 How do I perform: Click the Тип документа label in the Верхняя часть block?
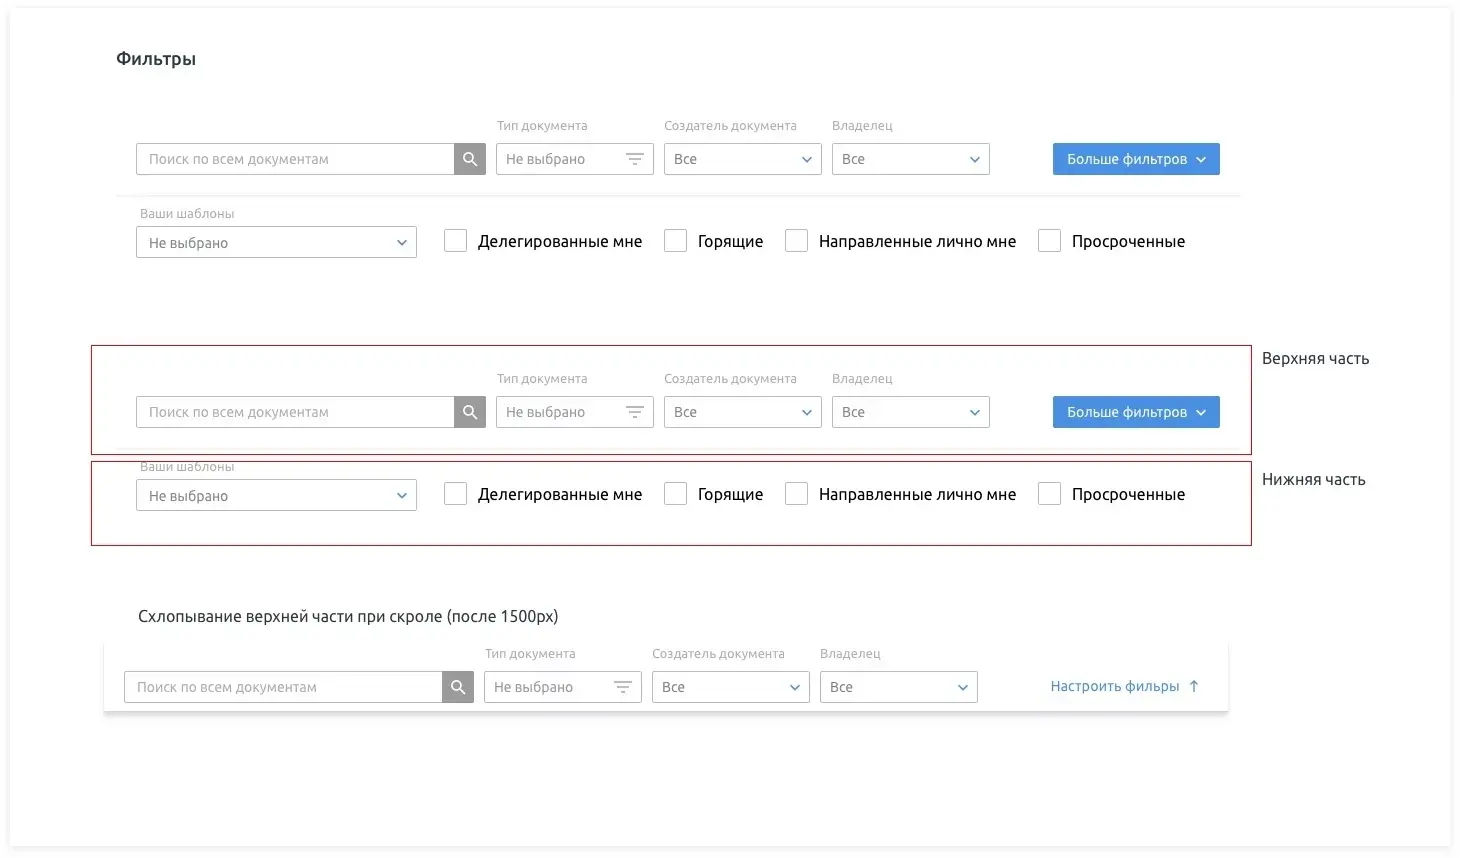[542, 379]
